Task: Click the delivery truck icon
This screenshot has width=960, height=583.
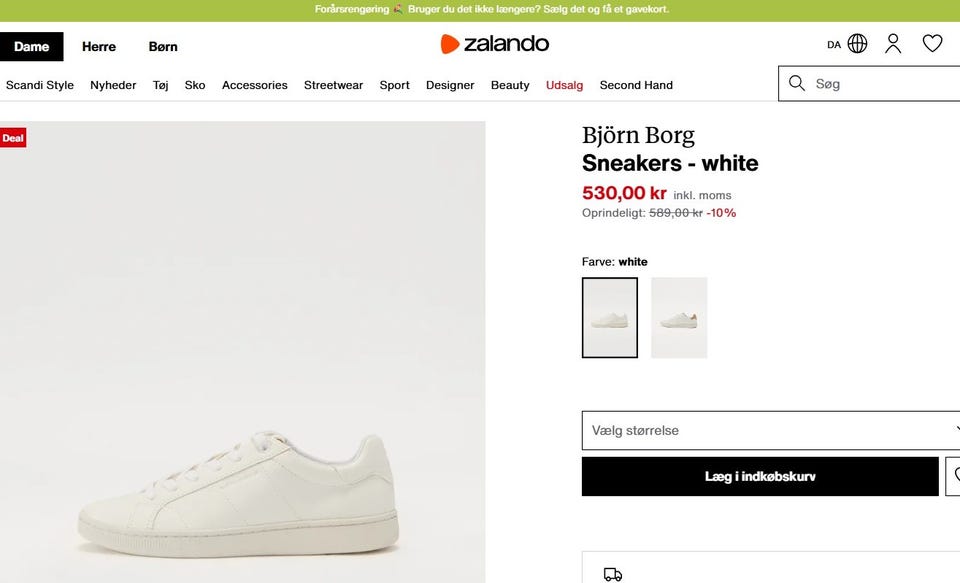Action: [x=613, y=574]
